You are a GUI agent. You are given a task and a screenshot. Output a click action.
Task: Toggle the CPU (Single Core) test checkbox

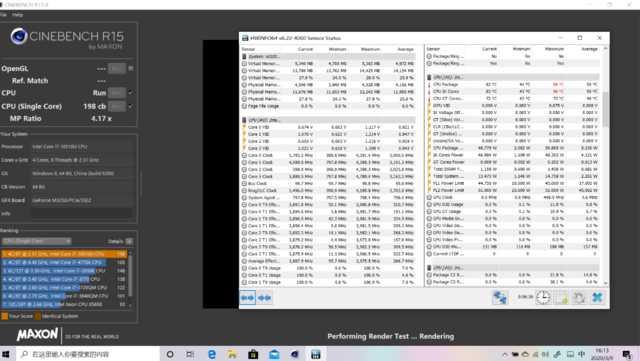pos(131,106)
